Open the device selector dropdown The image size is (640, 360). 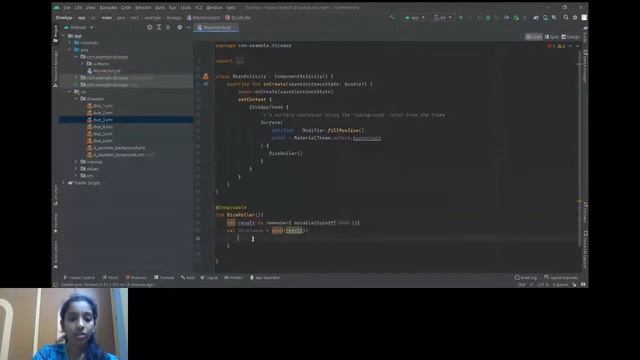tap(442, 18)
